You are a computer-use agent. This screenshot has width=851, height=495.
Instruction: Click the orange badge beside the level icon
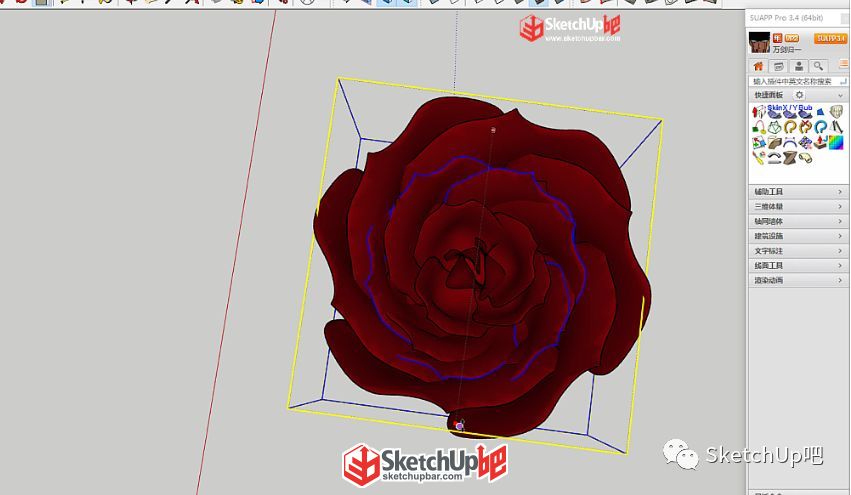(792, 38)
